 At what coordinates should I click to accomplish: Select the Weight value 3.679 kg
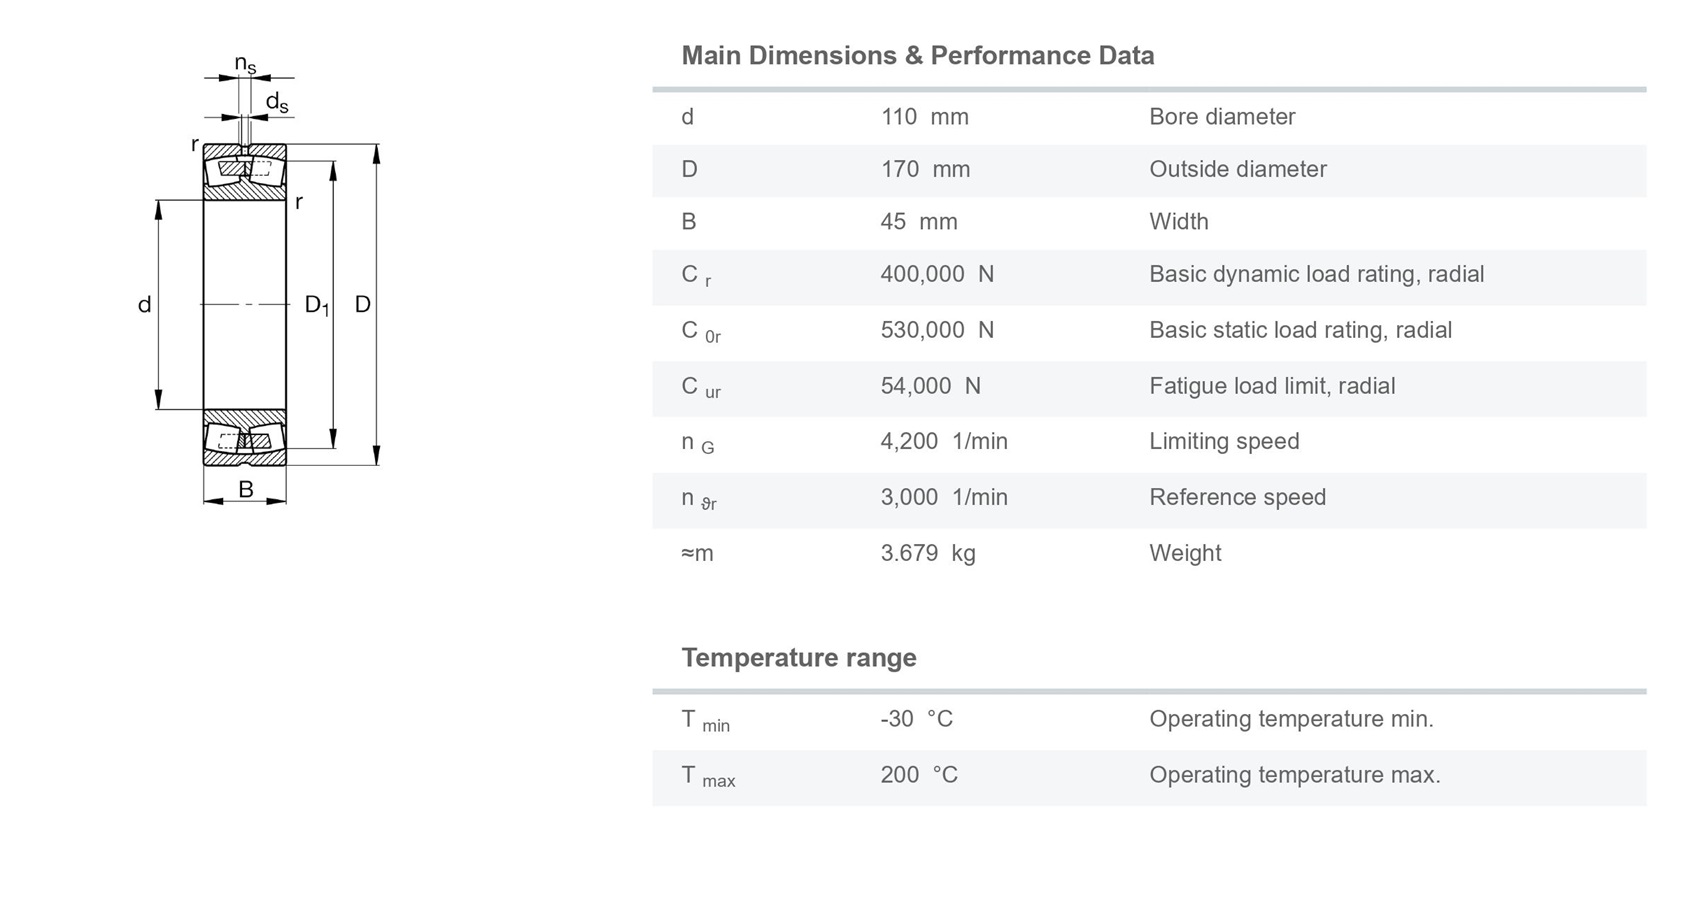(927, 553)
